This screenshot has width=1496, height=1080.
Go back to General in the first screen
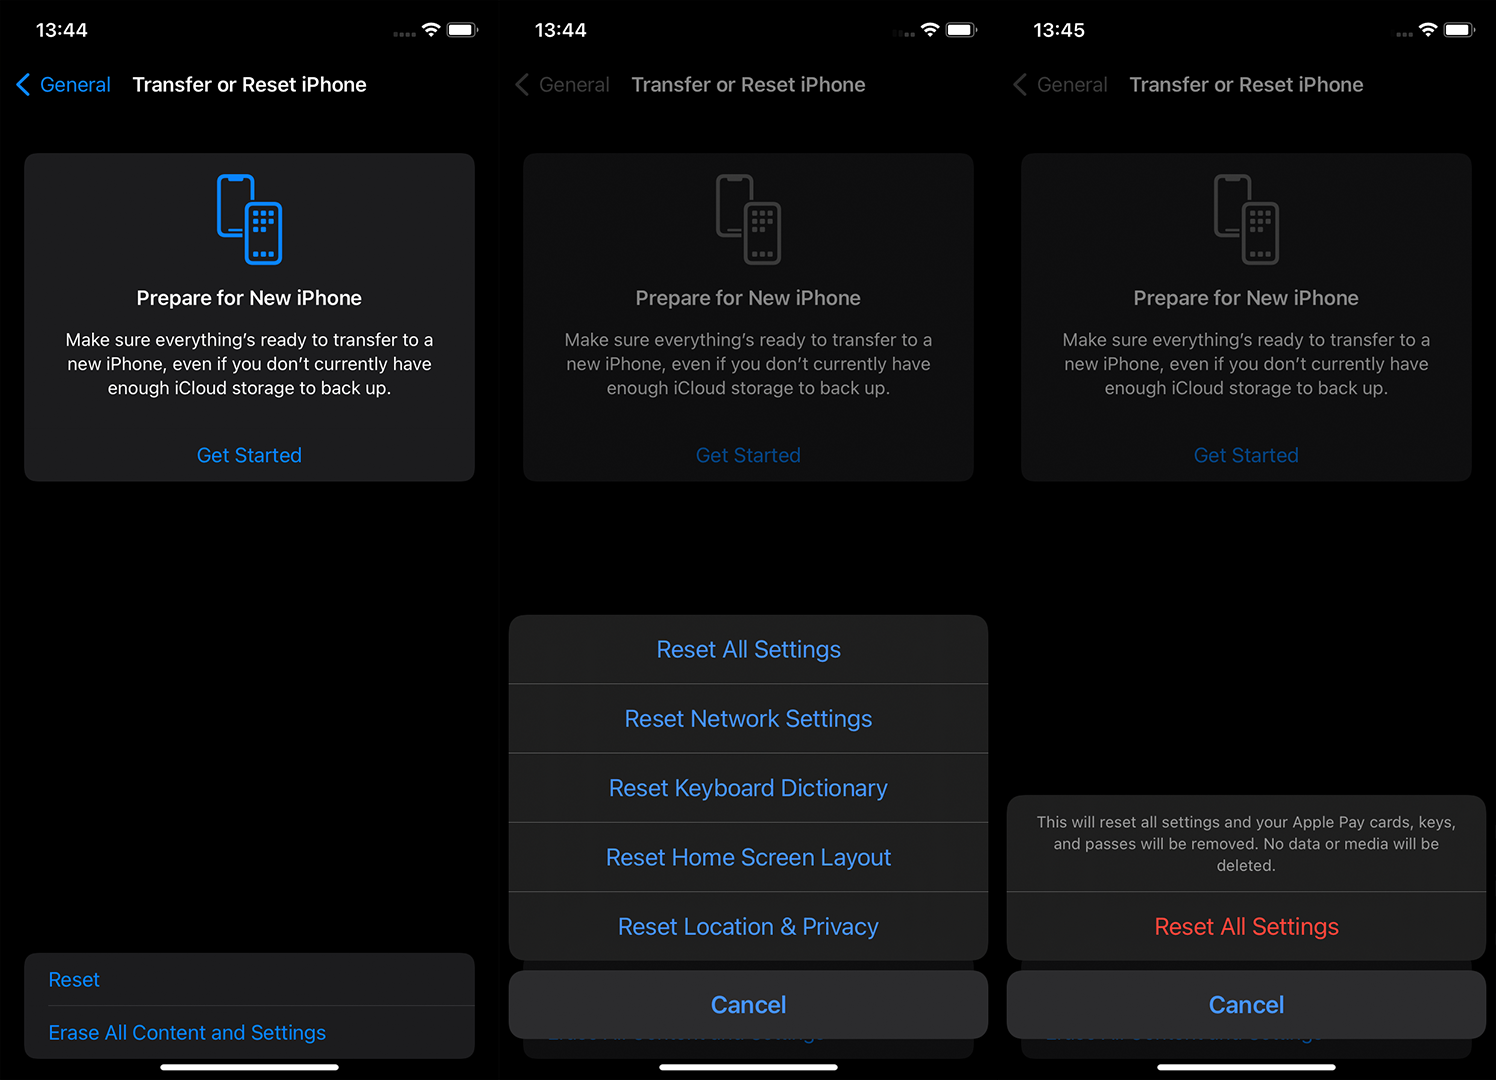(x=75, y=85)
